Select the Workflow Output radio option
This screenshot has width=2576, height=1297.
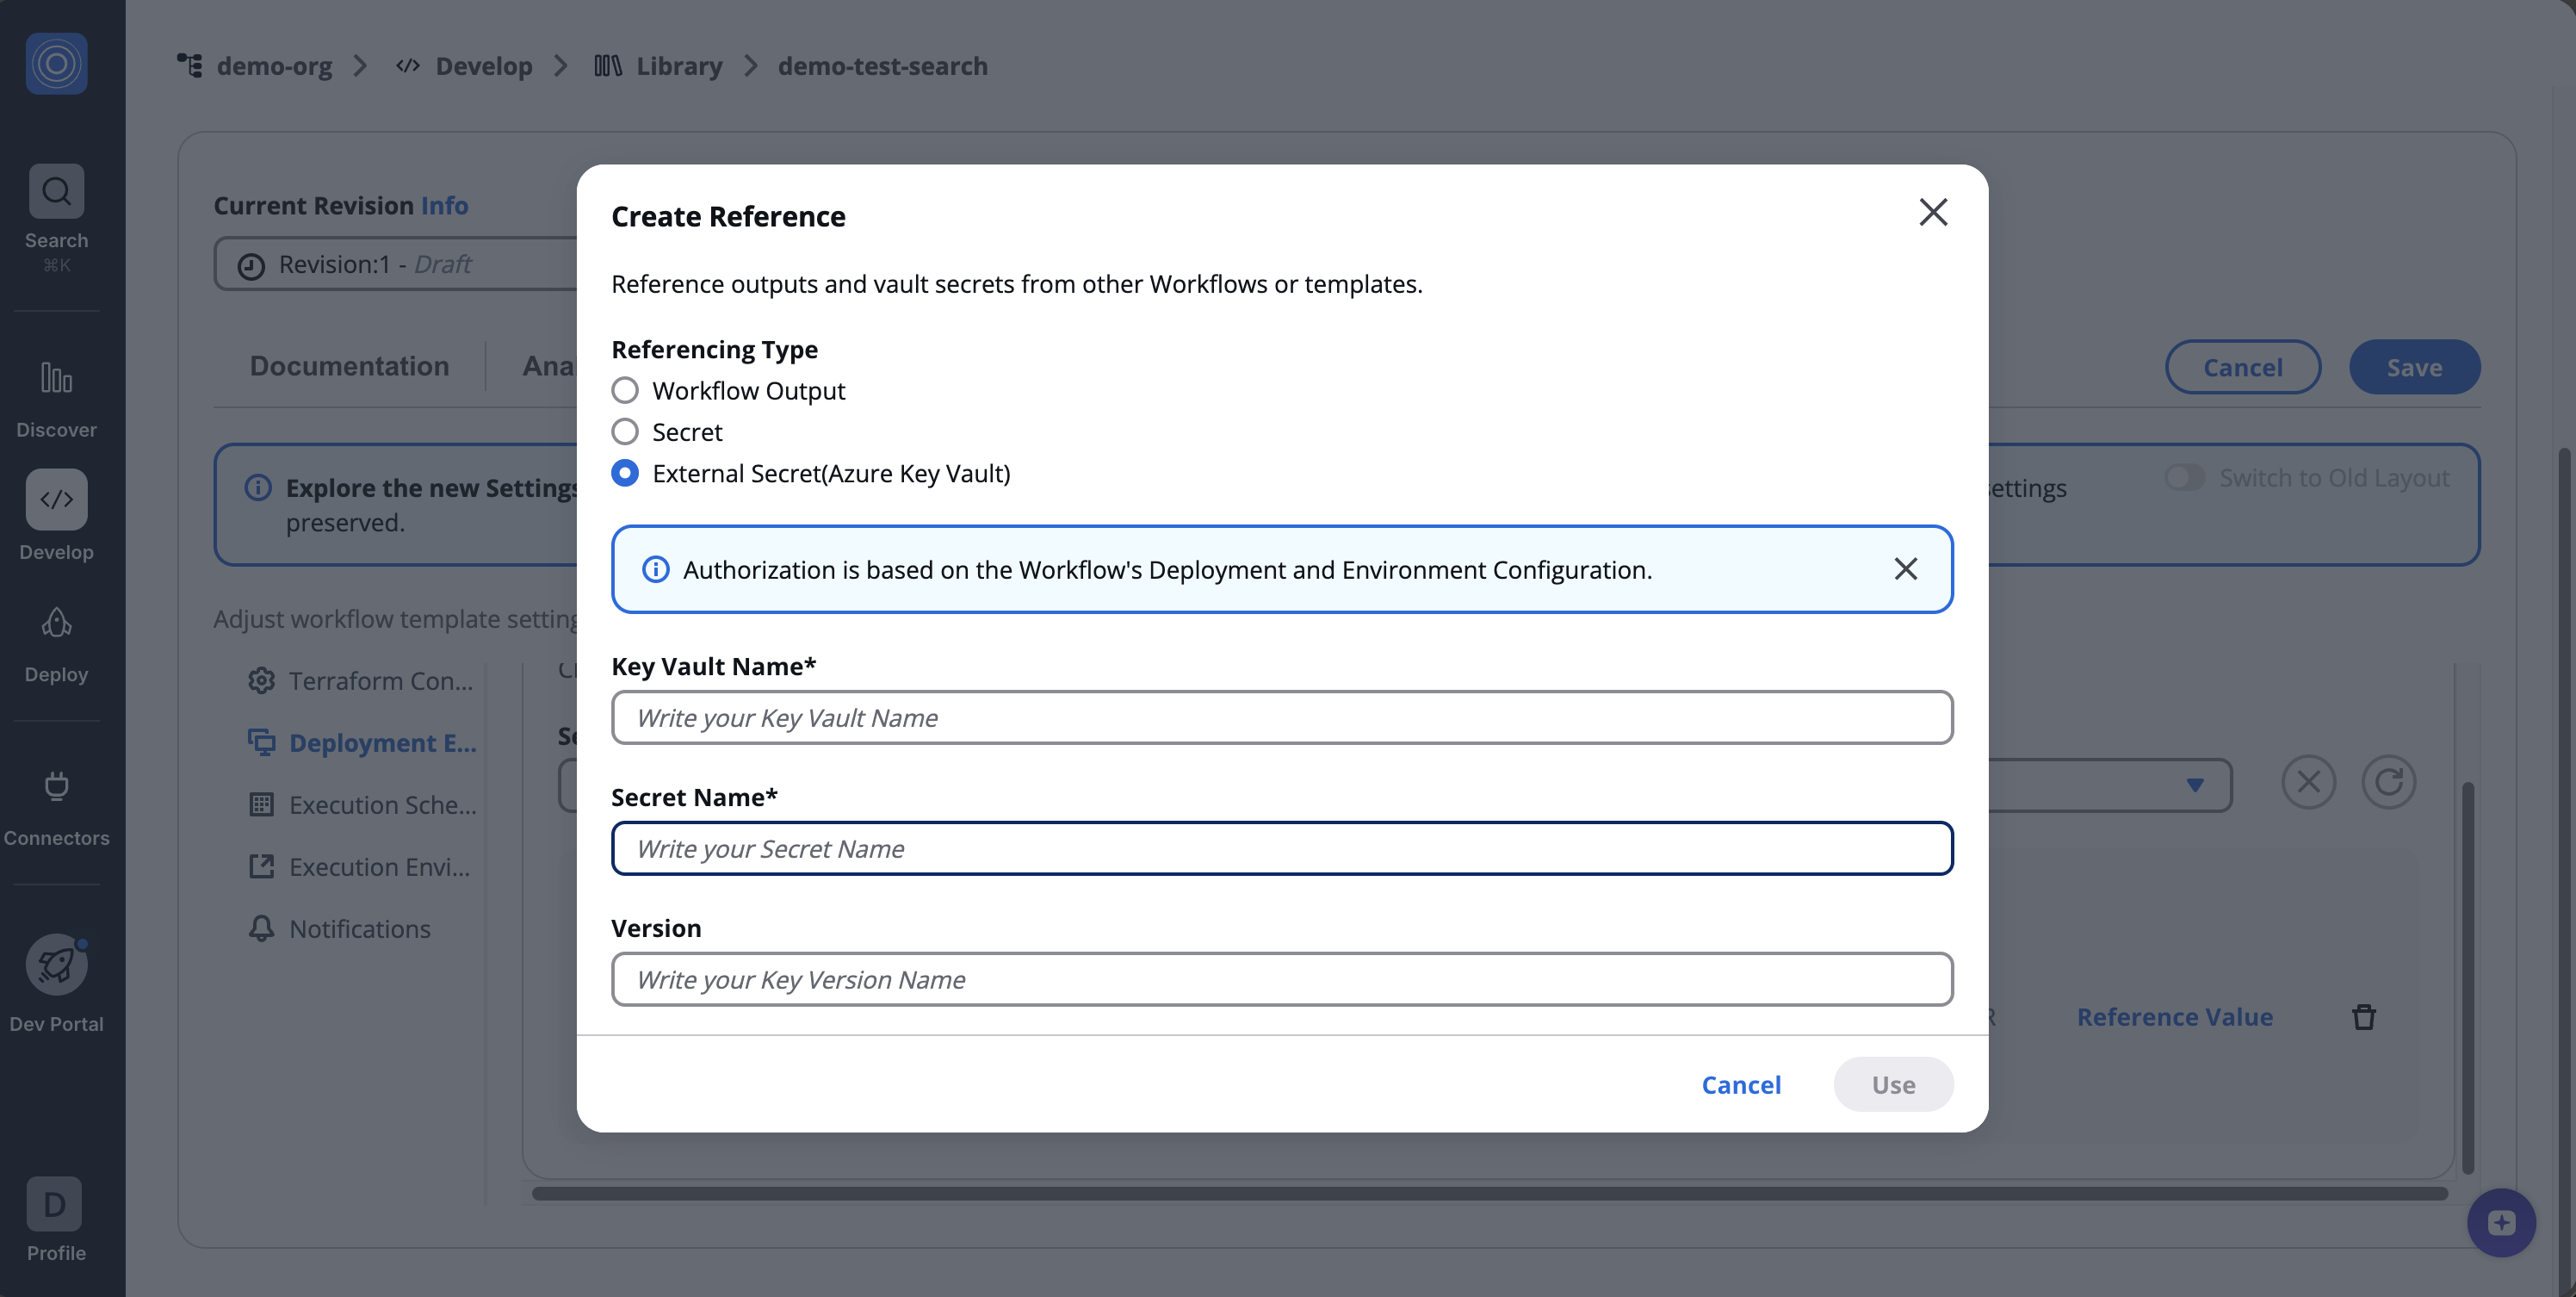point(625,390)
